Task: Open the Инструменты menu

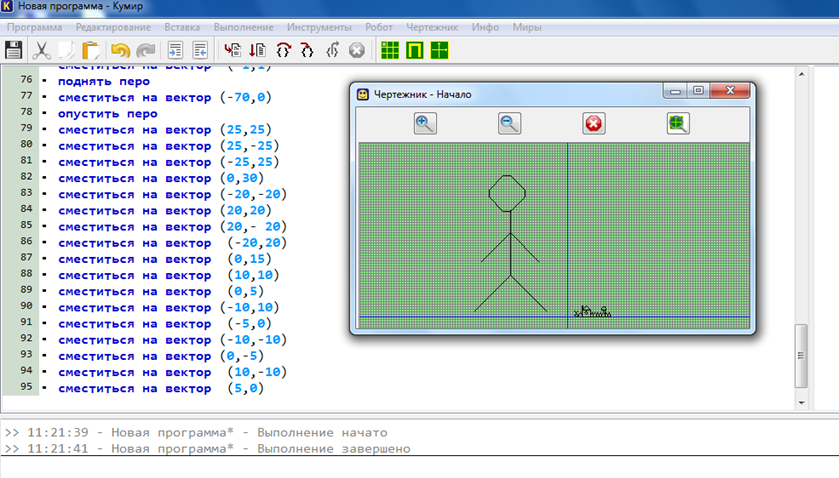Action: click(x=319, y=27)
